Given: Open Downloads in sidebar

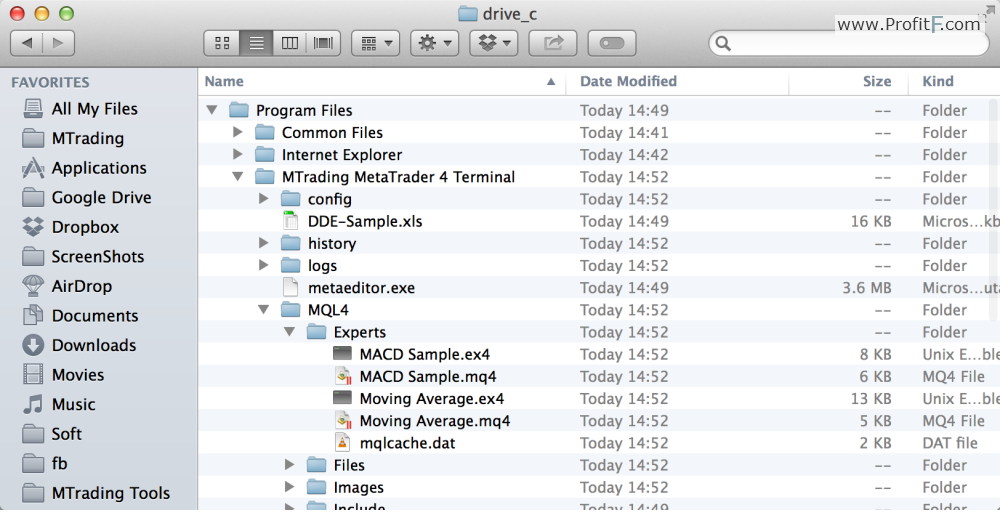Looking at the screenshot, I should 79,345.
